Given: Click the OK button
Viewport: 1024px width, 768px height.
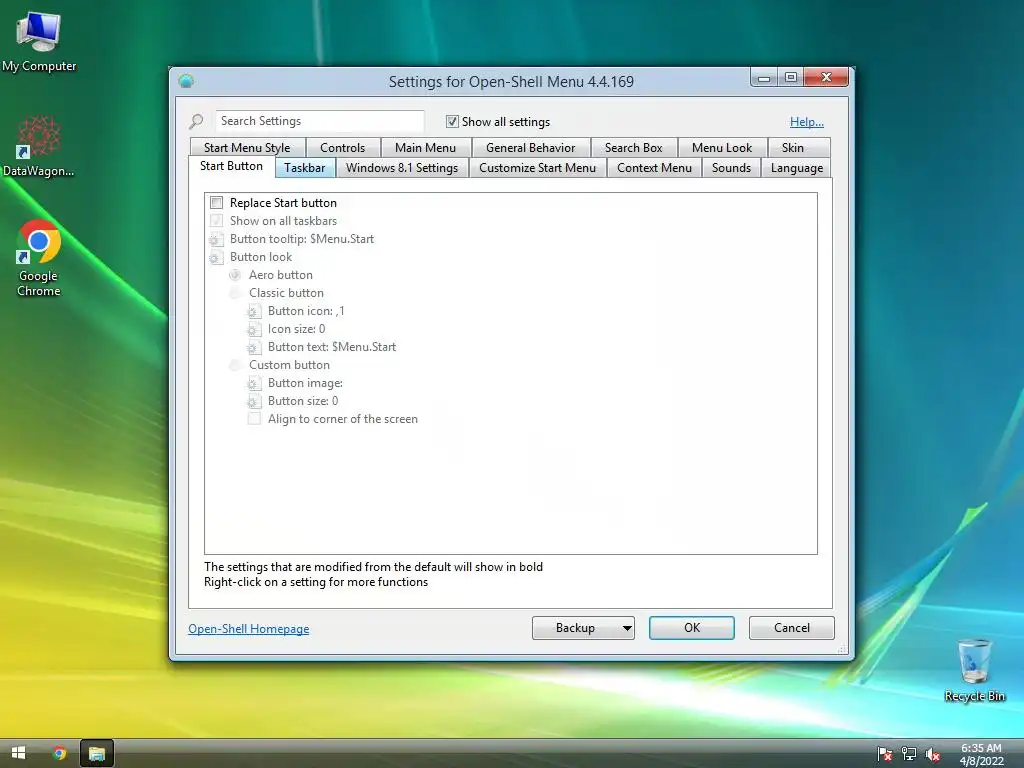Looking at the screenshot, I should coord(692,628).
